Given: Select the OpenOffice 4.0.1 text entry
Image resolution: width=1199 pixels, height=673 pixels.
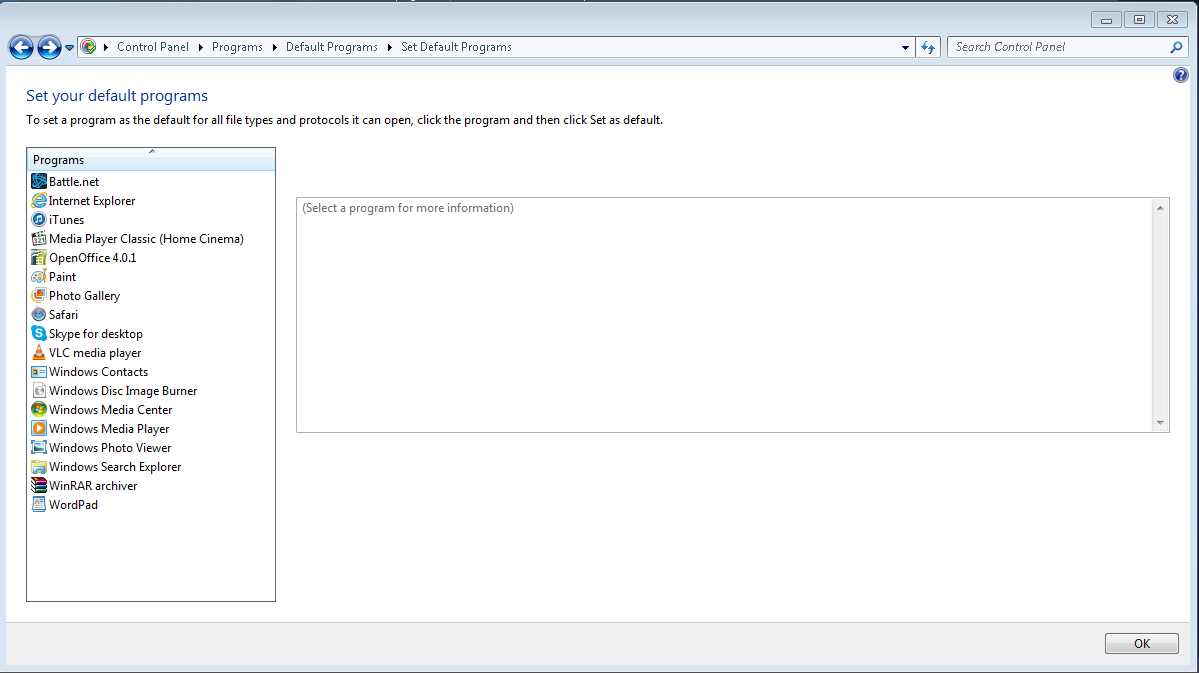Looking at the screenshot, I should (93, 258).
